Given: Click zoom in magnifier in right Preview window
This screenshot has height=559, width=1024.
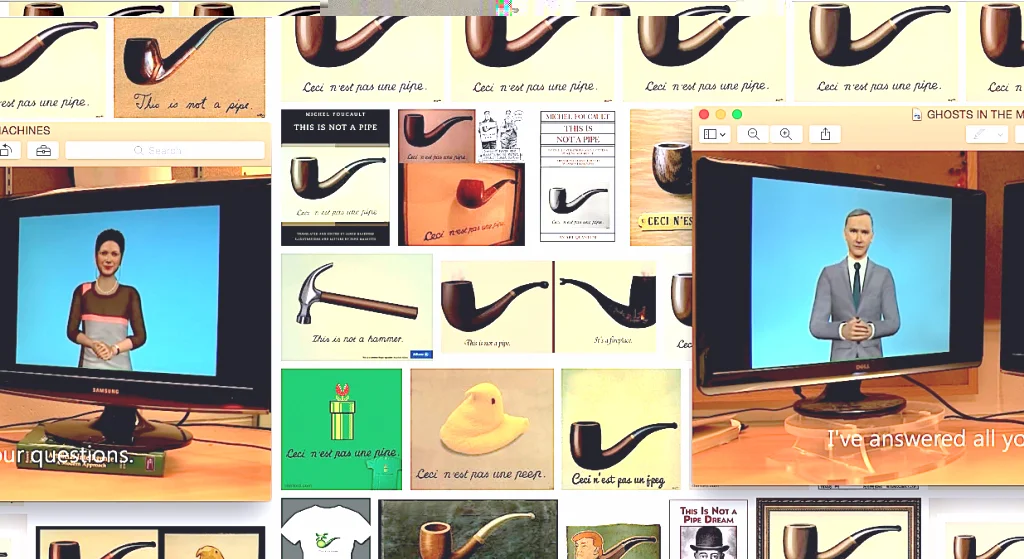Looking at the screenshot, I should point(786,134).
